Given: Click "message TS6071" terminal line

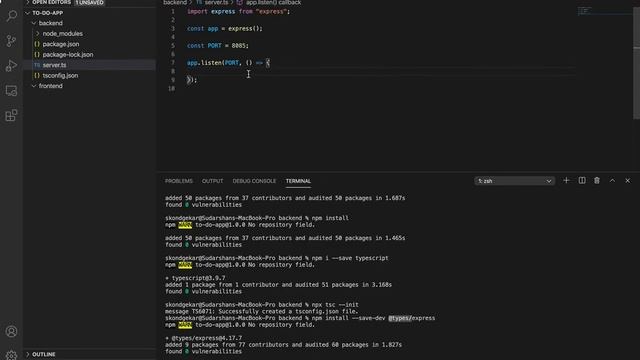Looking at the screenshot, I should click(x=262, y=311).
